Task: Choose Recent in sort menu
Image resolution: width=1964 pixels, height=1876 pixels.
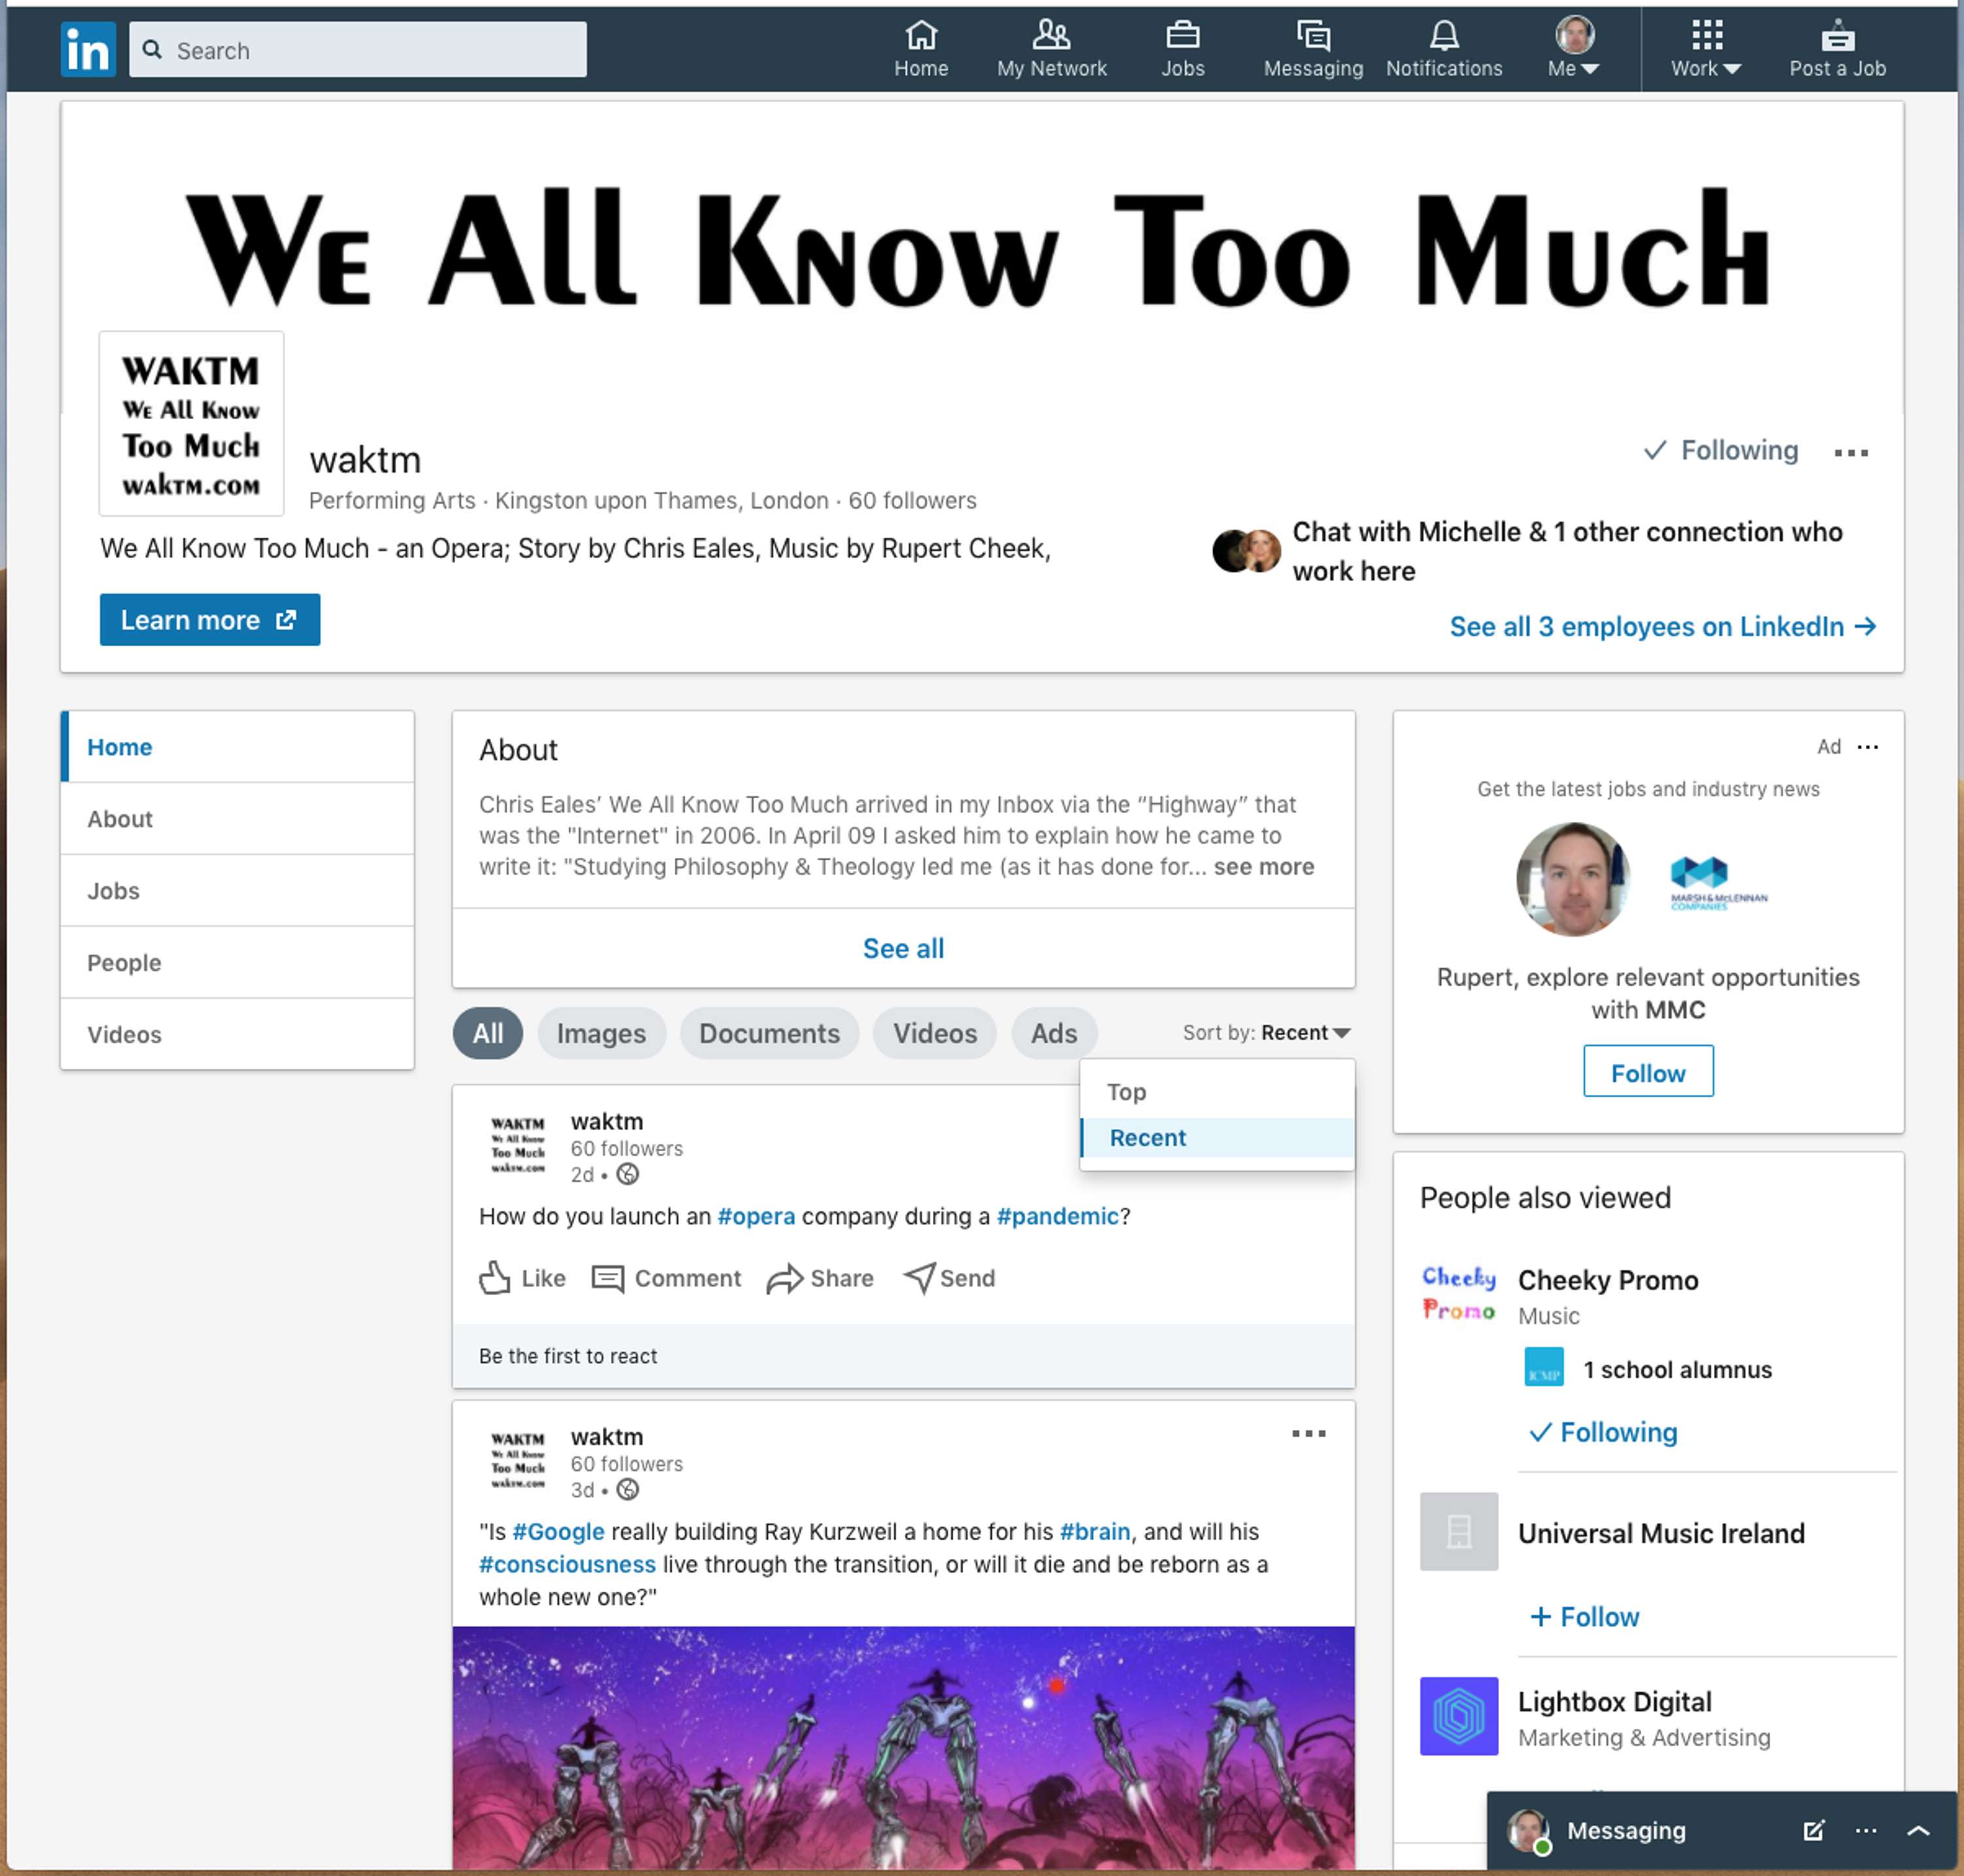Action: [1218, 1138]
